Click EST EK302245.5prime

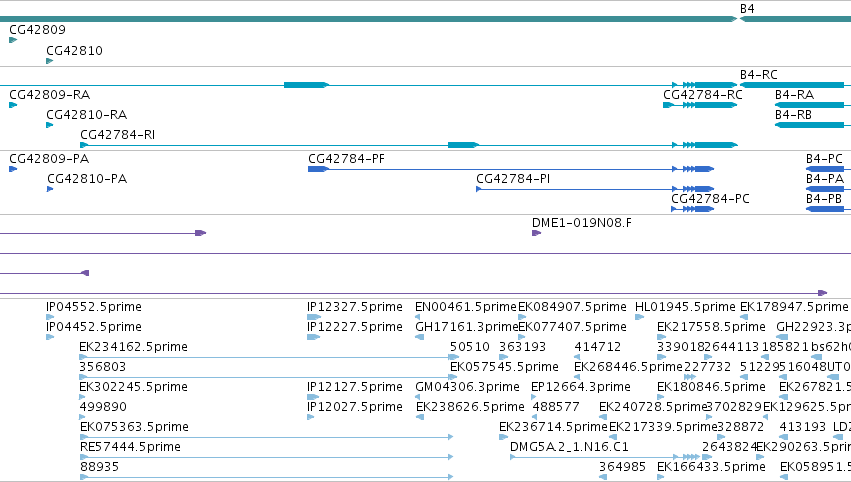point(134,386)
